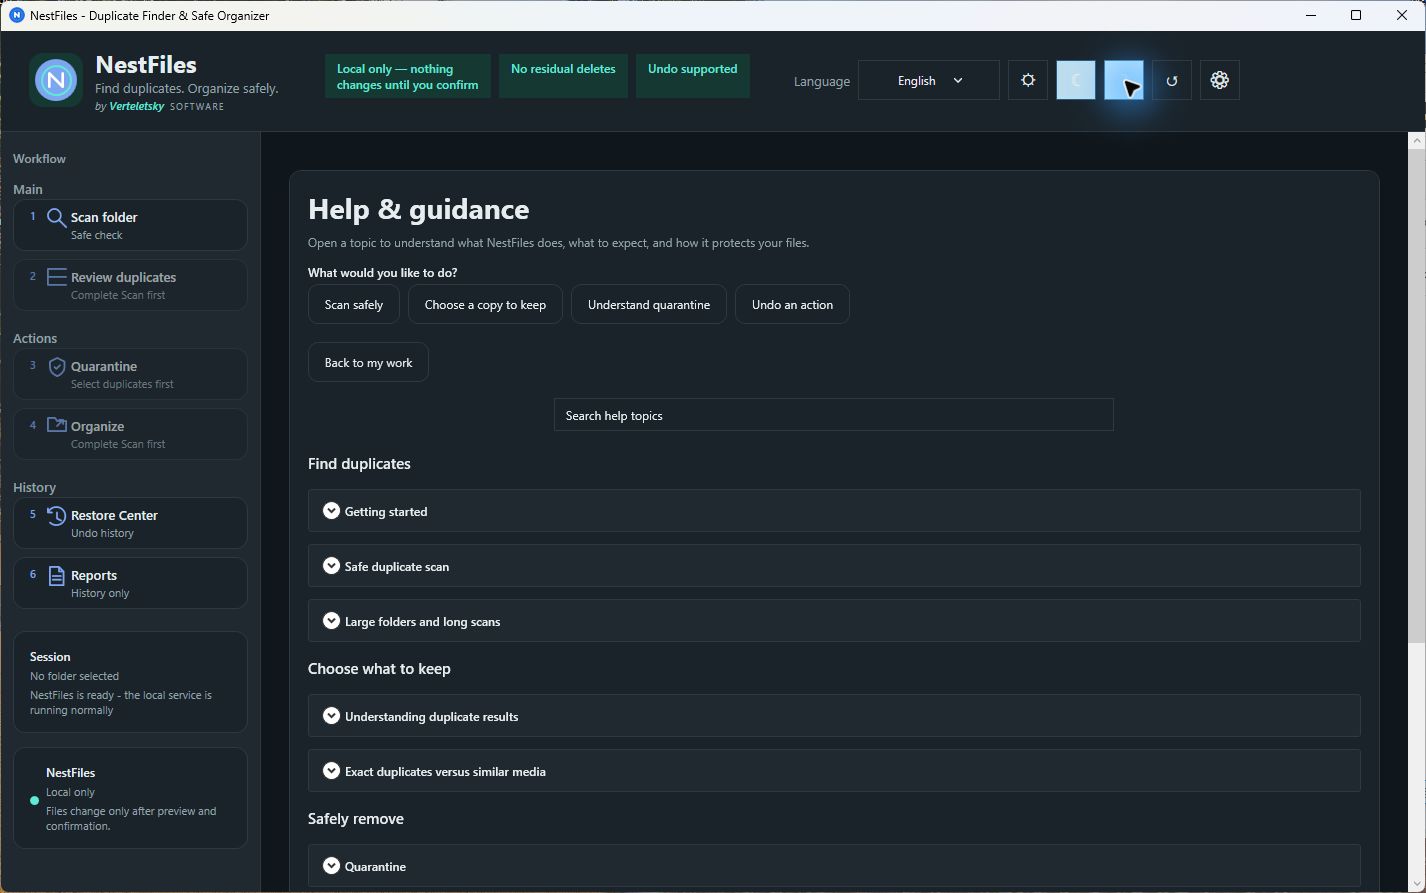The width and height of the screenshot is (1426, 893).
Task: Expand the Quarantine help topic
Action: pos(834,866)
